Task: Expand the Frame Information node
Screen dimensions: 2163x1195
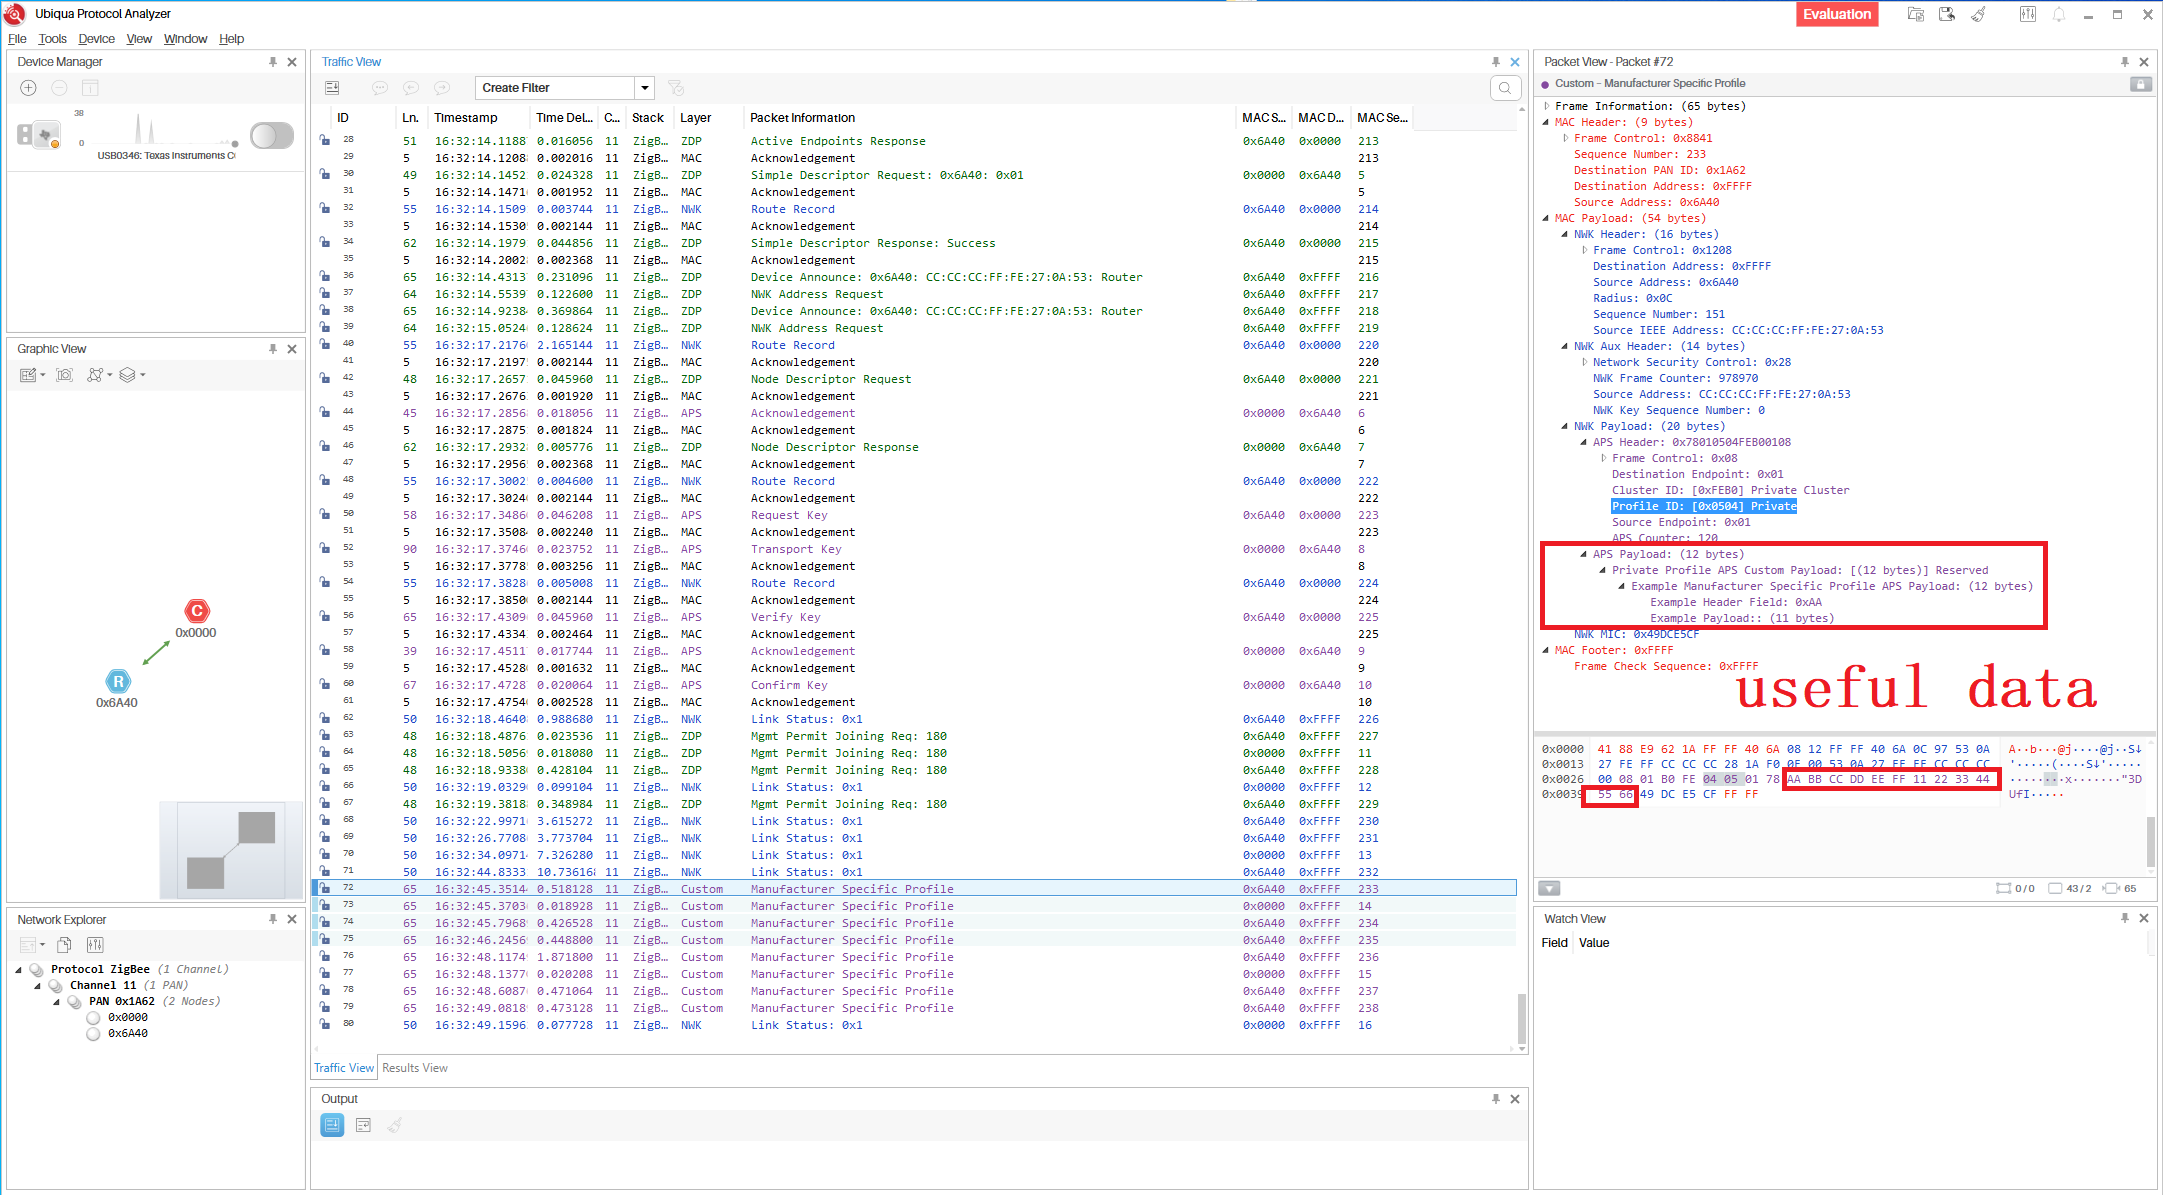Action: [1546, 106]
